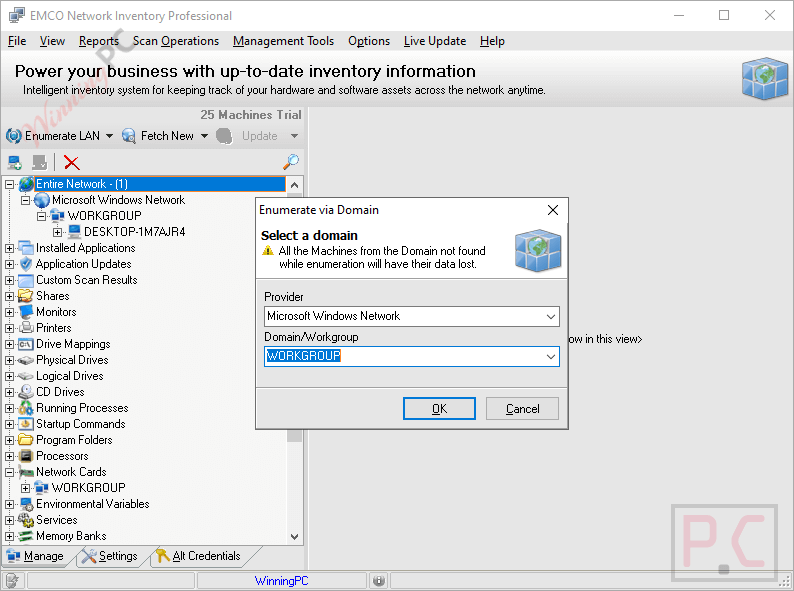Viewport: 794px width, 591px height.
Task: Open the Live Update menu
Action: [434, 41]
